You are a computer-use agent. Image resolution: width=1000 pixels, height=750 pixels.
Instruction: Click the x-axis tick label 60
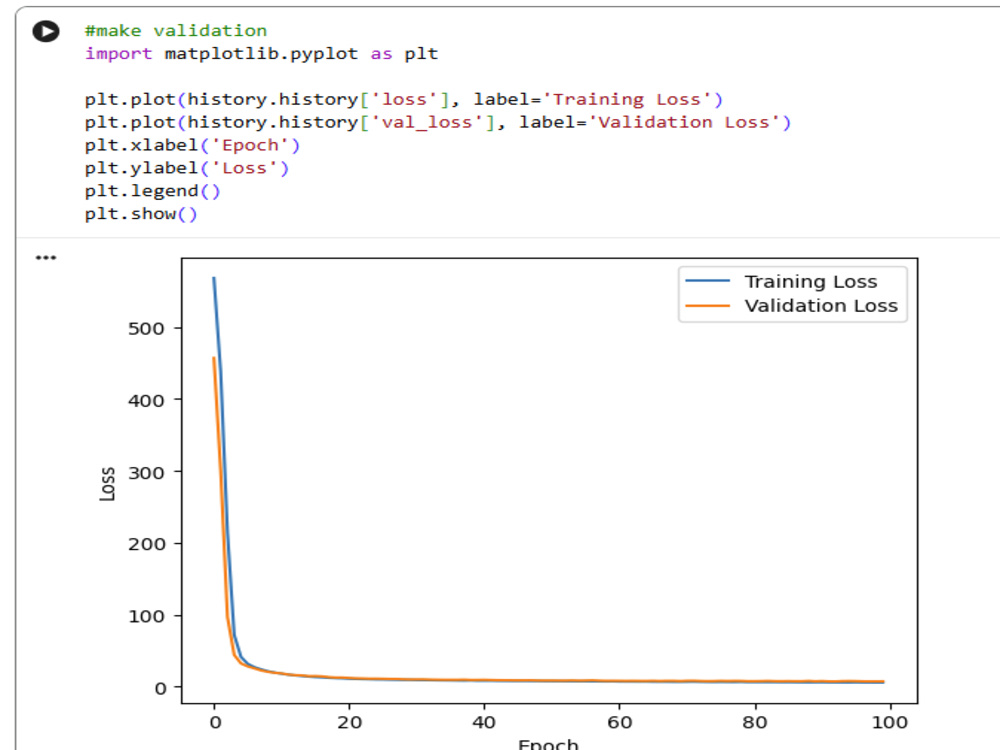point(619,722)
